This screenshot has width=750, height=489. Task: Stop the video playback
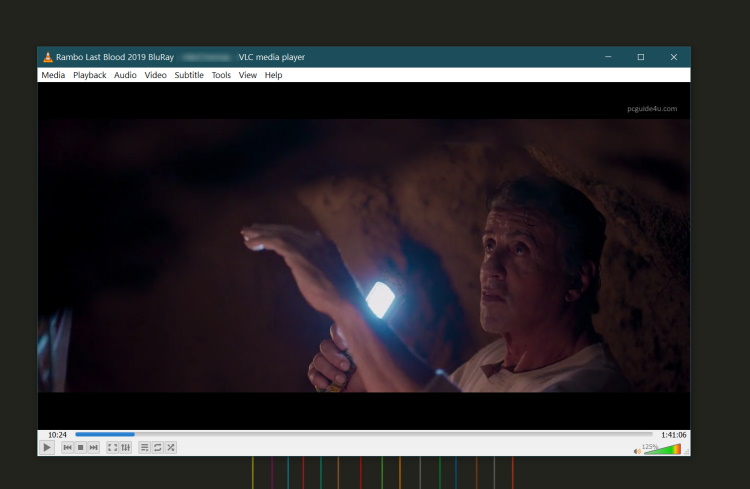80,447
